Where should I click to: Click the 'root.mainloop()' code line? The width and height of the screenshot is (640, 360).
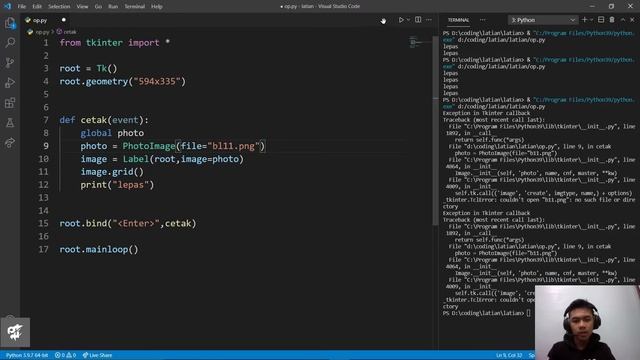tap(99, 249)
